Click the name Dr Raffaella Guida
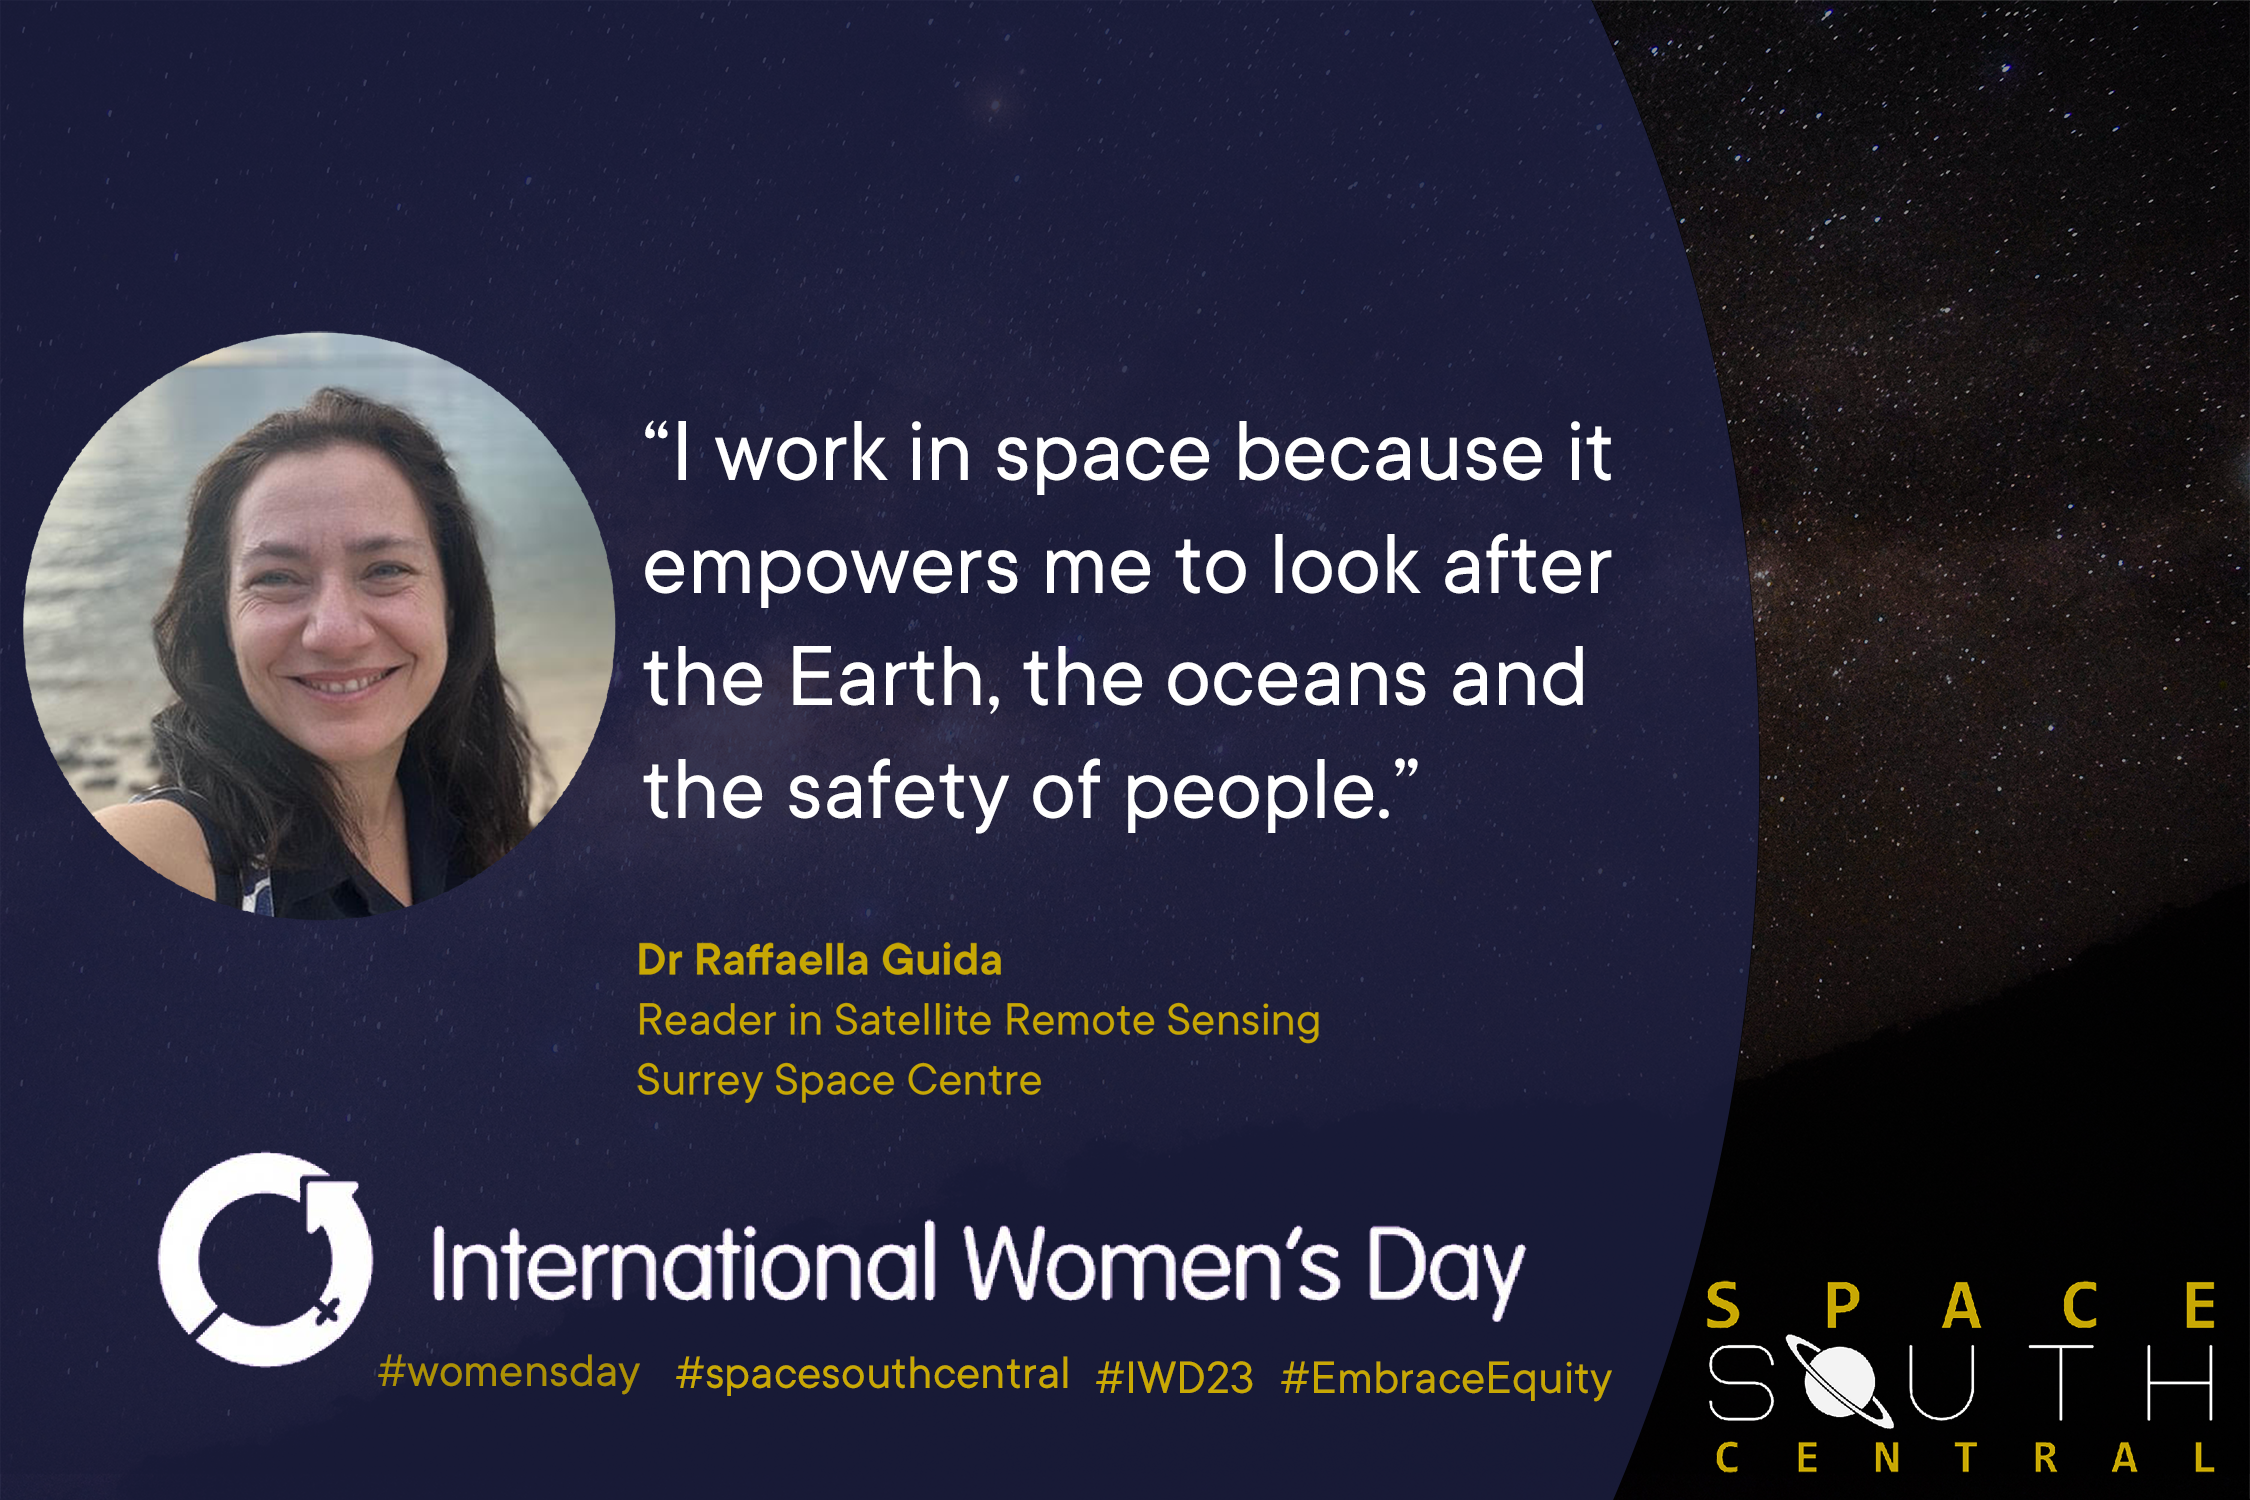The height and width of the screenshot is (1500, 2250). pyautogui.click(x=819, y=960)
